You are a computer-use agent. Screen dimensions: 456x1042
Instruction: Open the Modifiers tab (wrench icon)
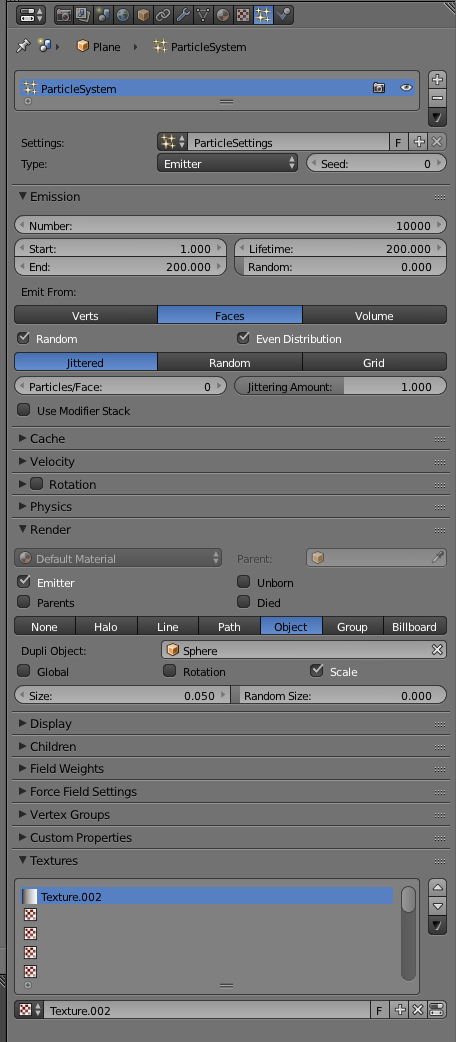pyautogui.click(x=183, y=14)
